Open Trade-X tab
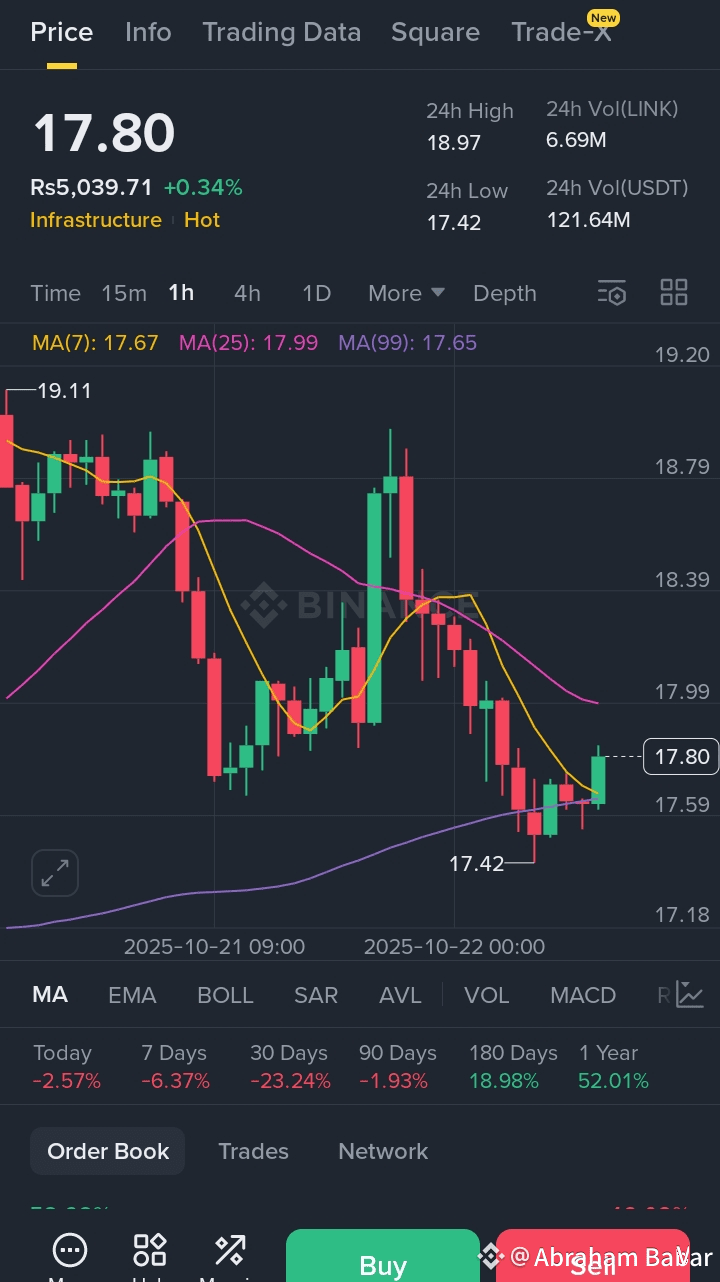Image resolution: width=720 pixels, height=1282 pixels. (561, 32)
